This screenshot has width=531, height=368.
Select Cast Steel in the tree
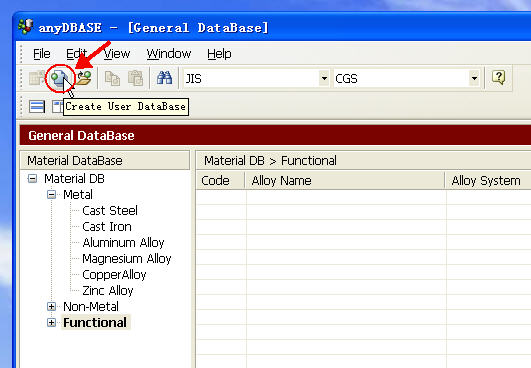point(110,211)
